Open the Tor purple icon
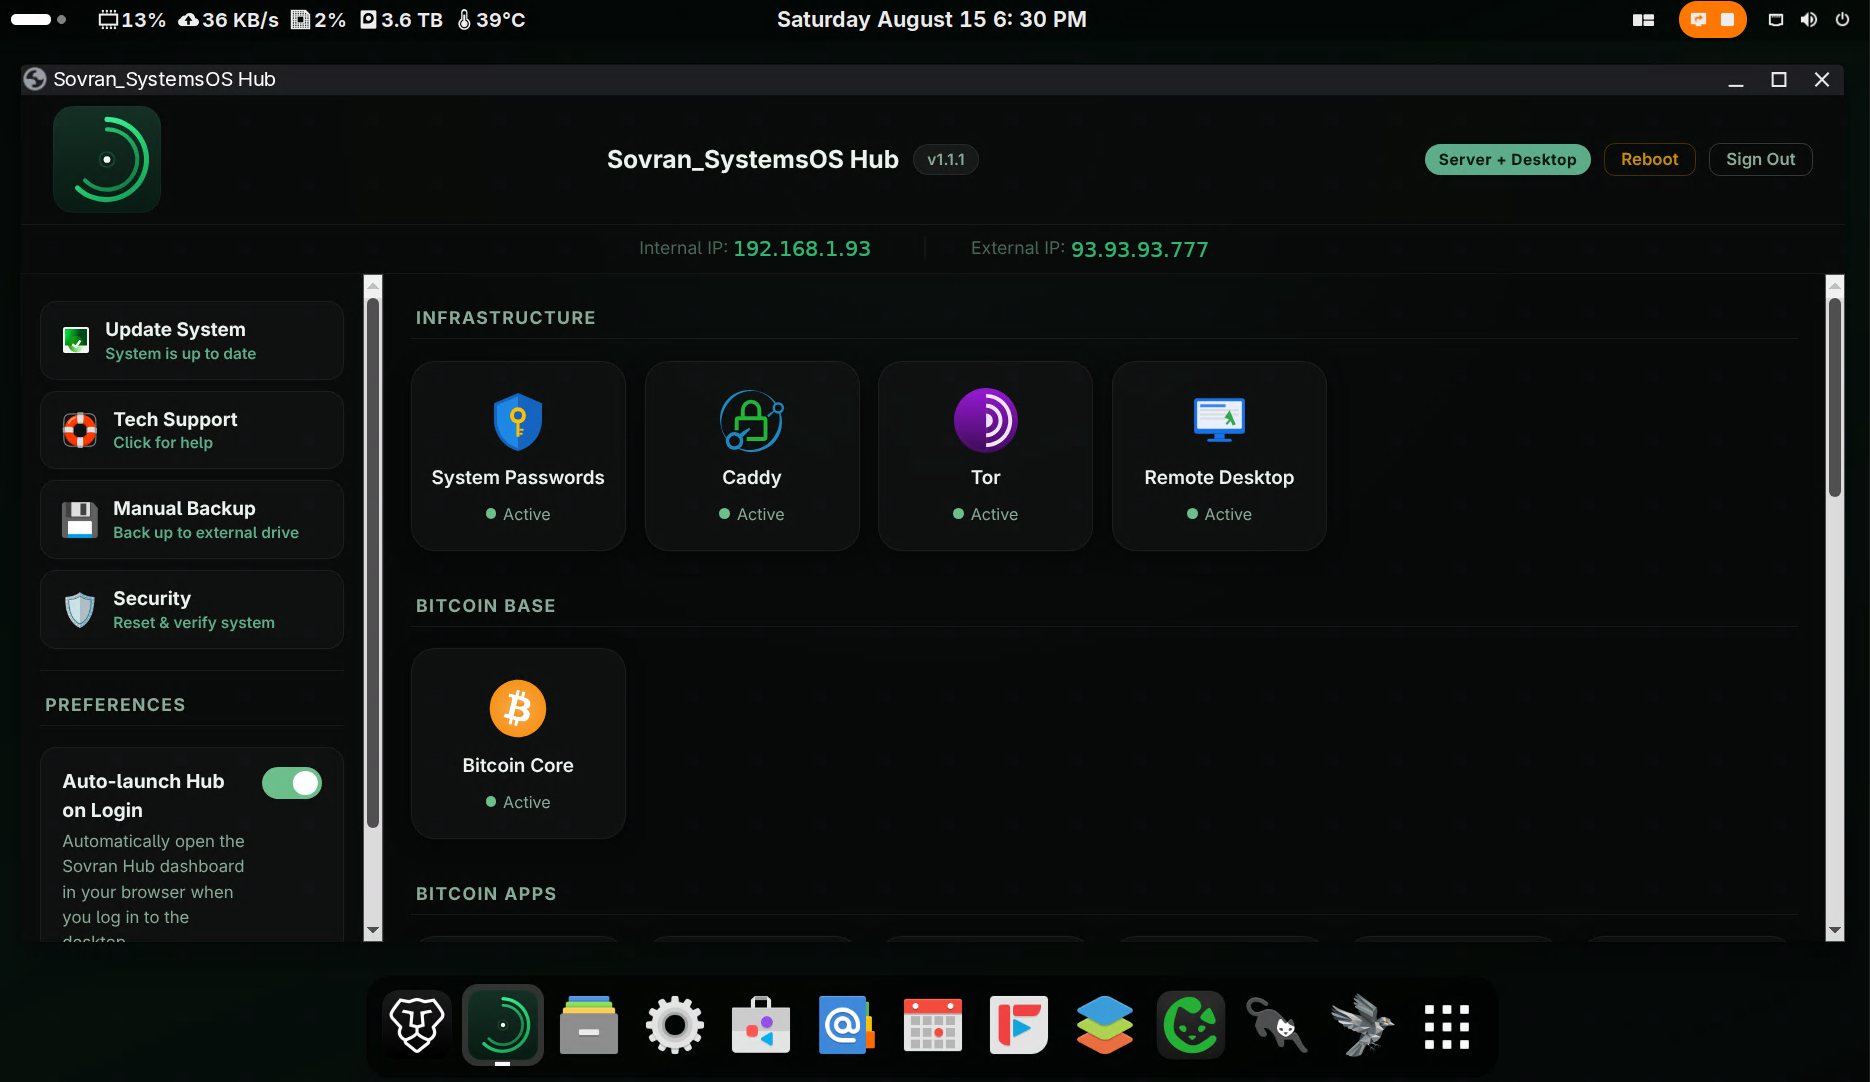This screenshot has height=1082, width=1870. (x=985, y=420)
